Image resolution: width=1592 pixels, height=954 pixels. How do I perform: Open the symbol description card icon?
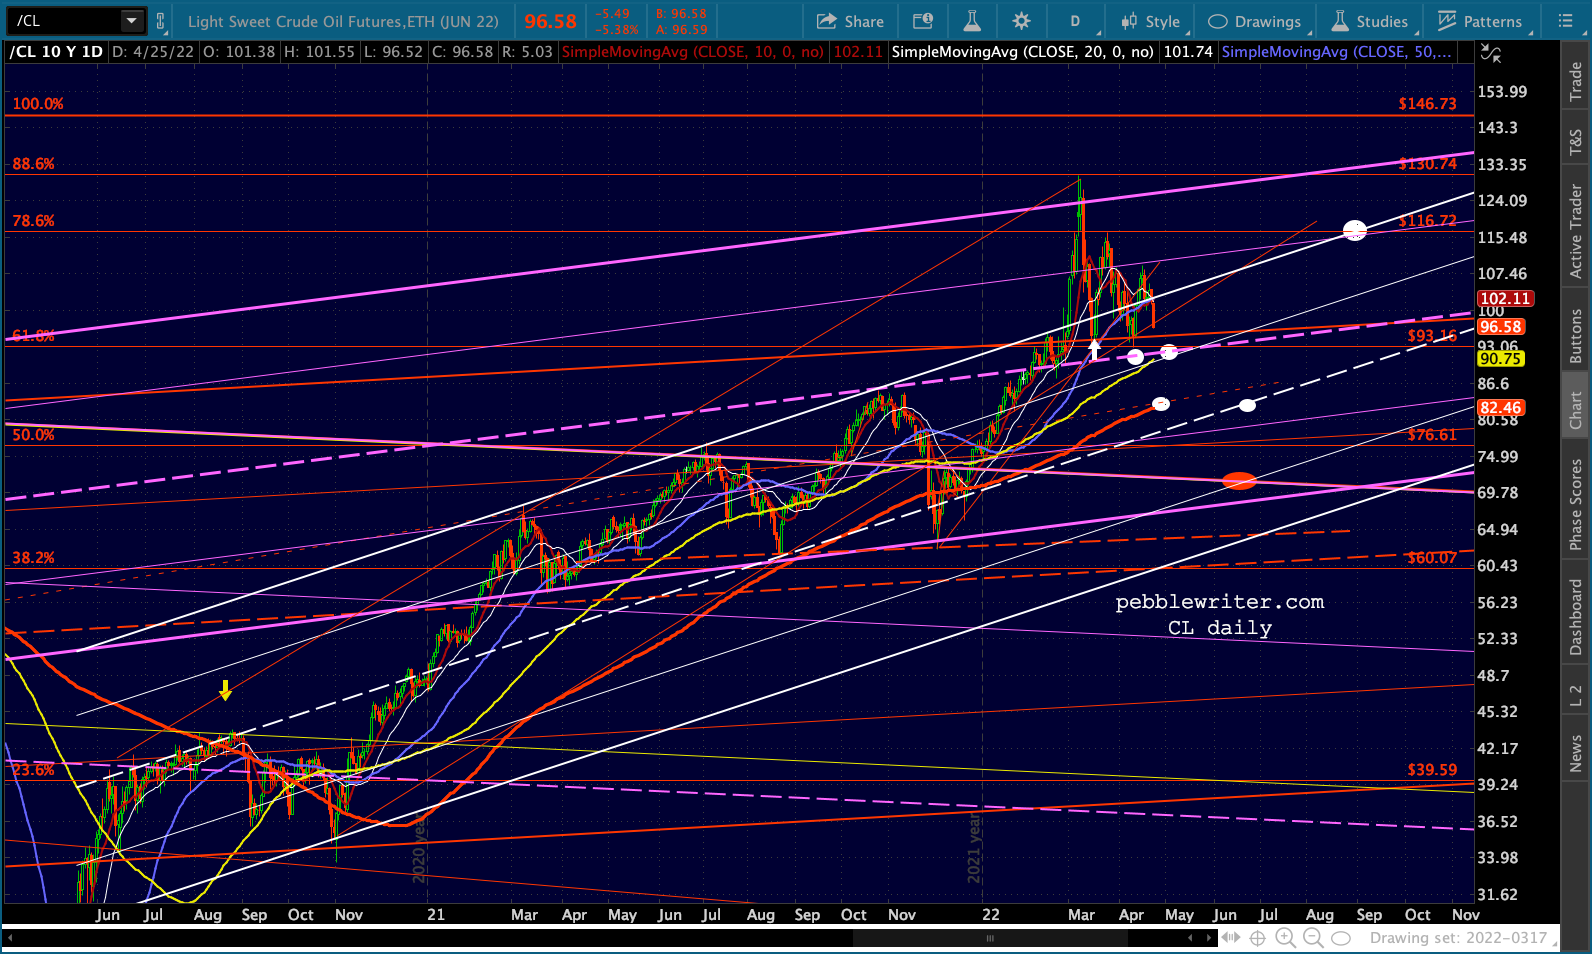click(923, 21)
